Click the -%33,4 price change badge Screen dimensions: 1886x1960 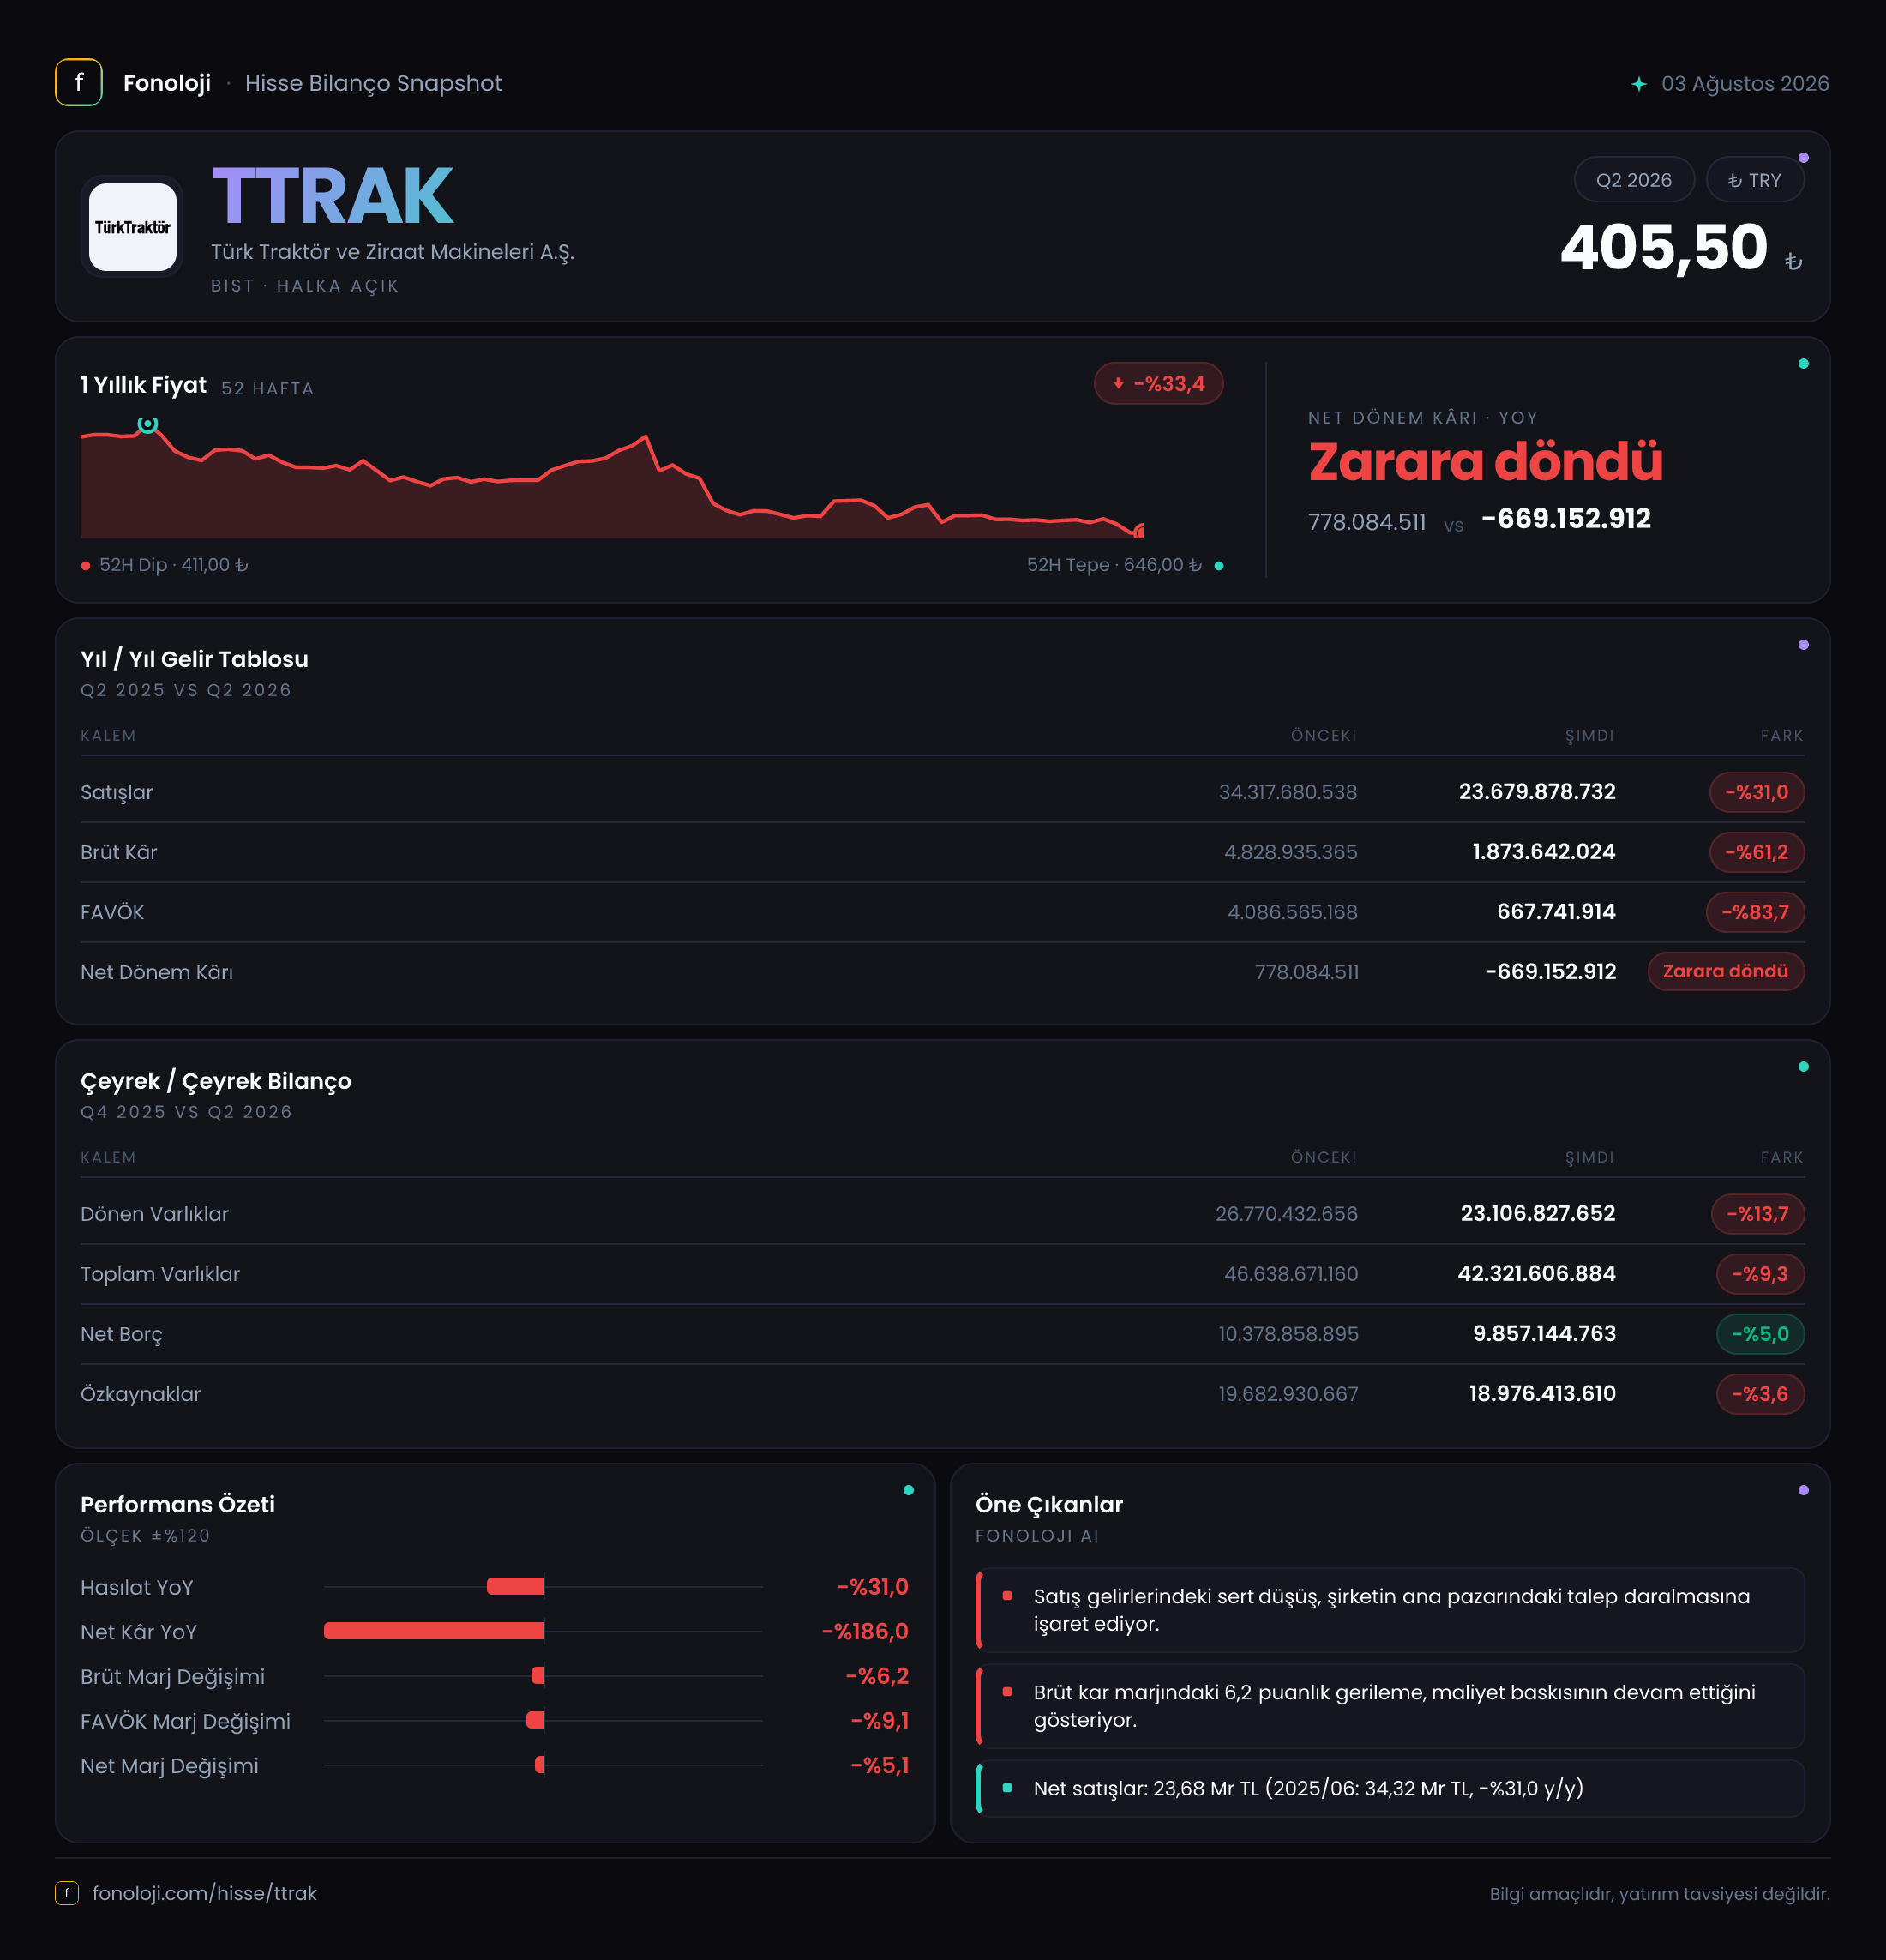[1158, 384]
